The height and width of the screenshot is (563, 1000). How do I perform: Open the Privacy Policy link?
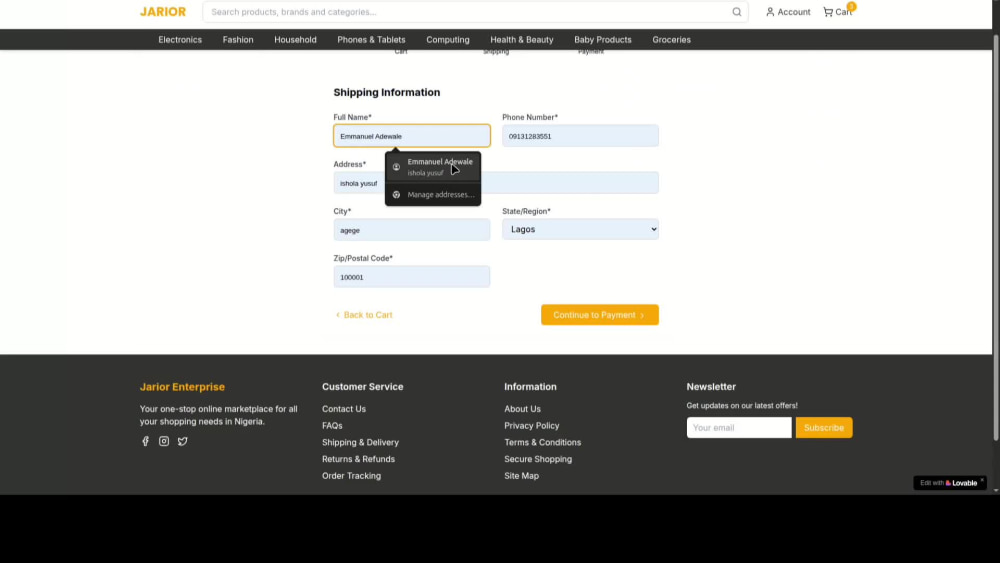click(532, 425)
